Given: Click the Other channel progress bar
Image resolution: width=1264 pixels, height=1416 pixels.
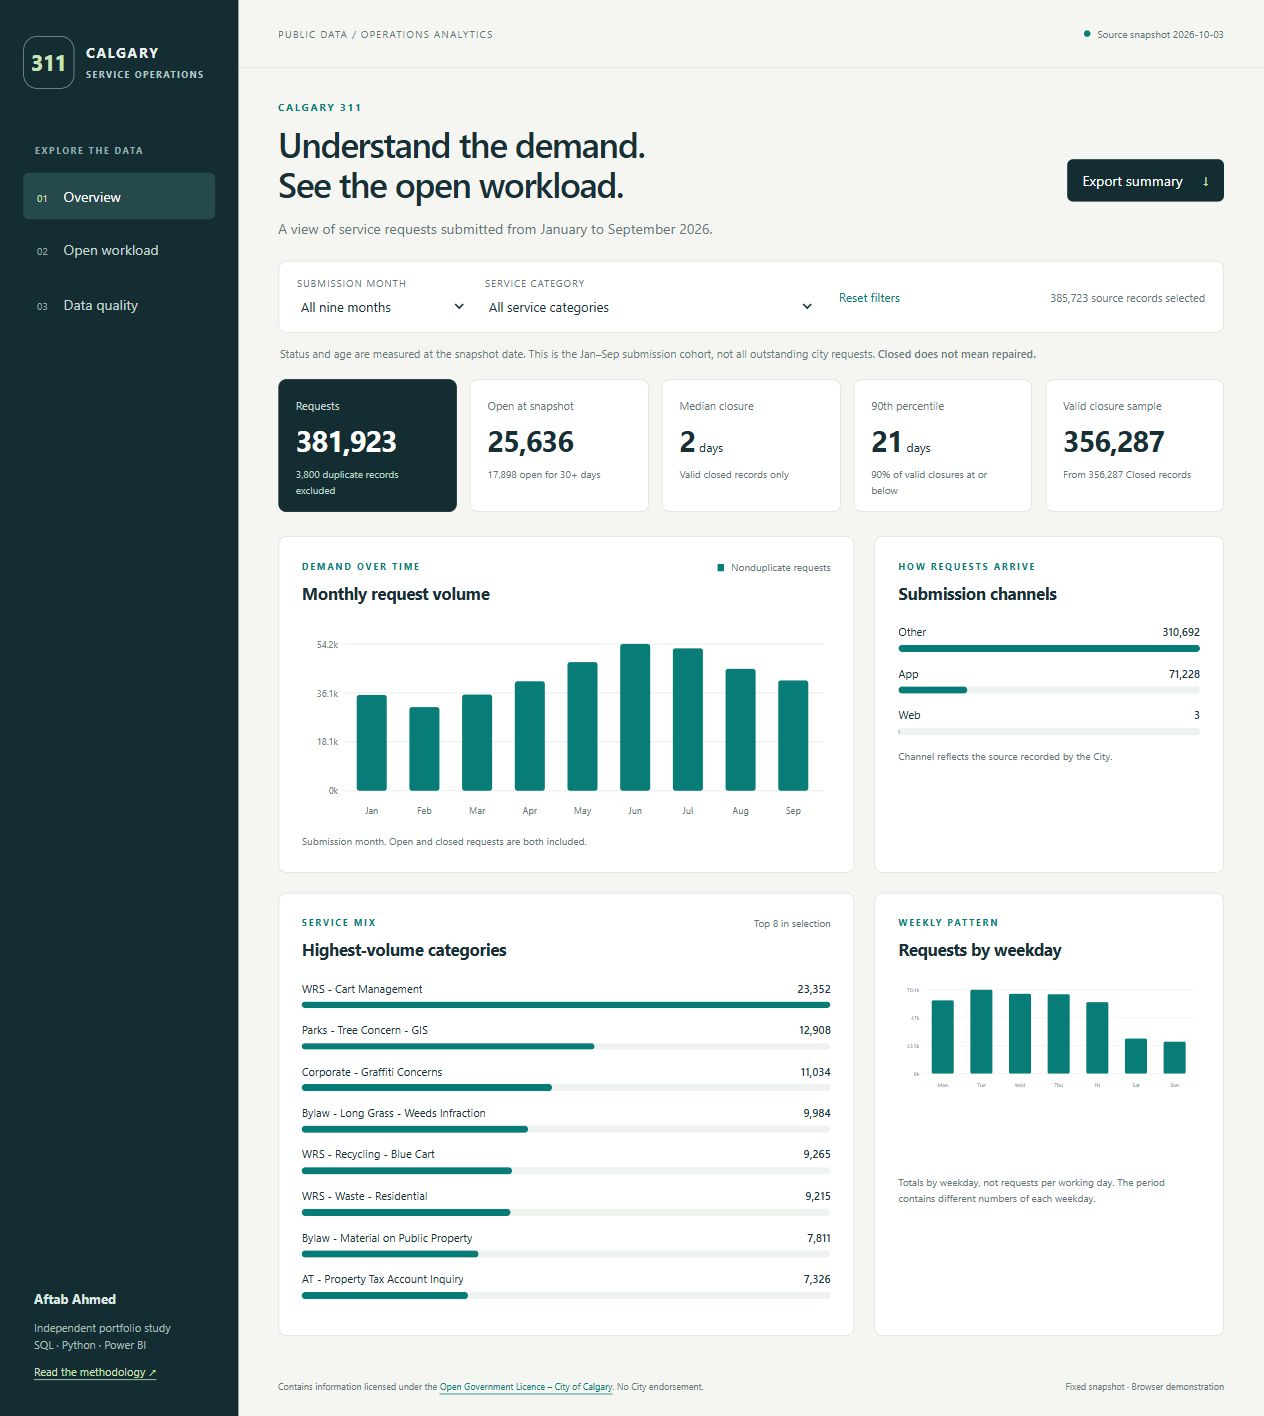Looking at the screenshot, I should click(1049, 648).
